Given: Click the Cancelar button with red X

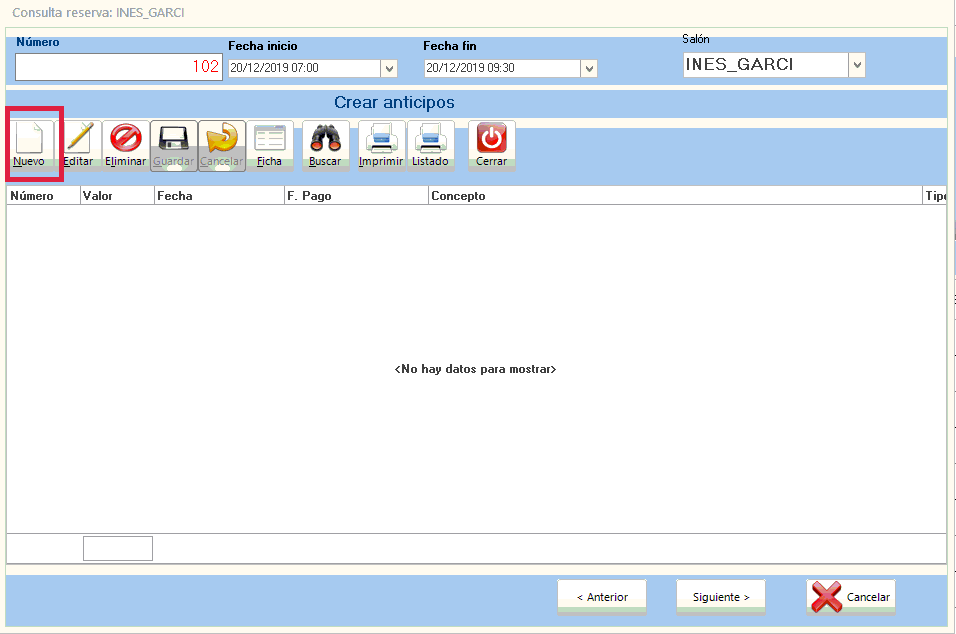Looking at the screenshot, I should [851, 597].
